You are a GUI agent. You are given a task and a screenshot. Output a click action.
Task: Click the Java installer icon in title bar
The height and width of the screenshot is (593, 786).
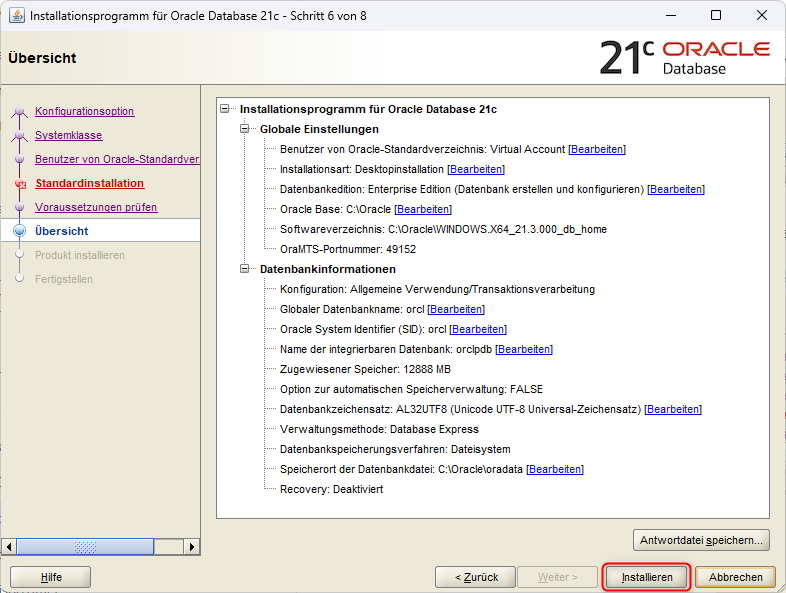pos(17,16)
